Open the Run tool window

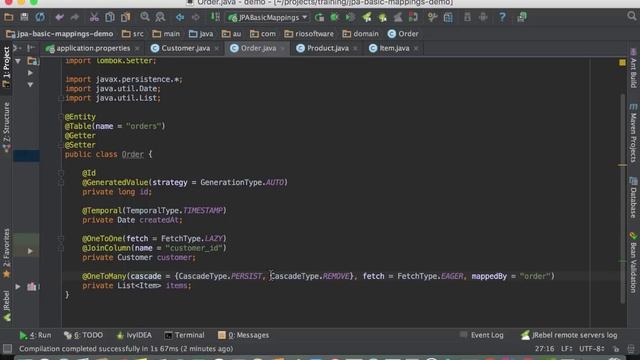[36, 336]
